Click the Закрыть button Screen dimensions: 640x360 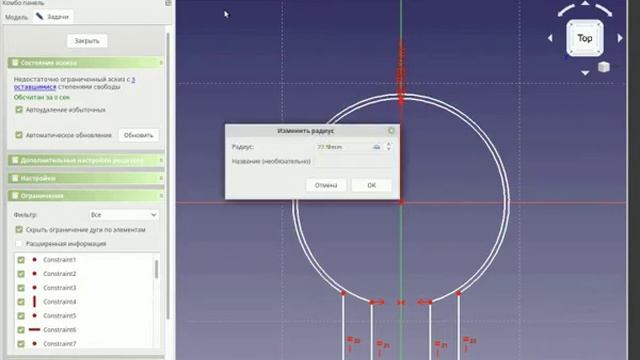click(87, 41)
